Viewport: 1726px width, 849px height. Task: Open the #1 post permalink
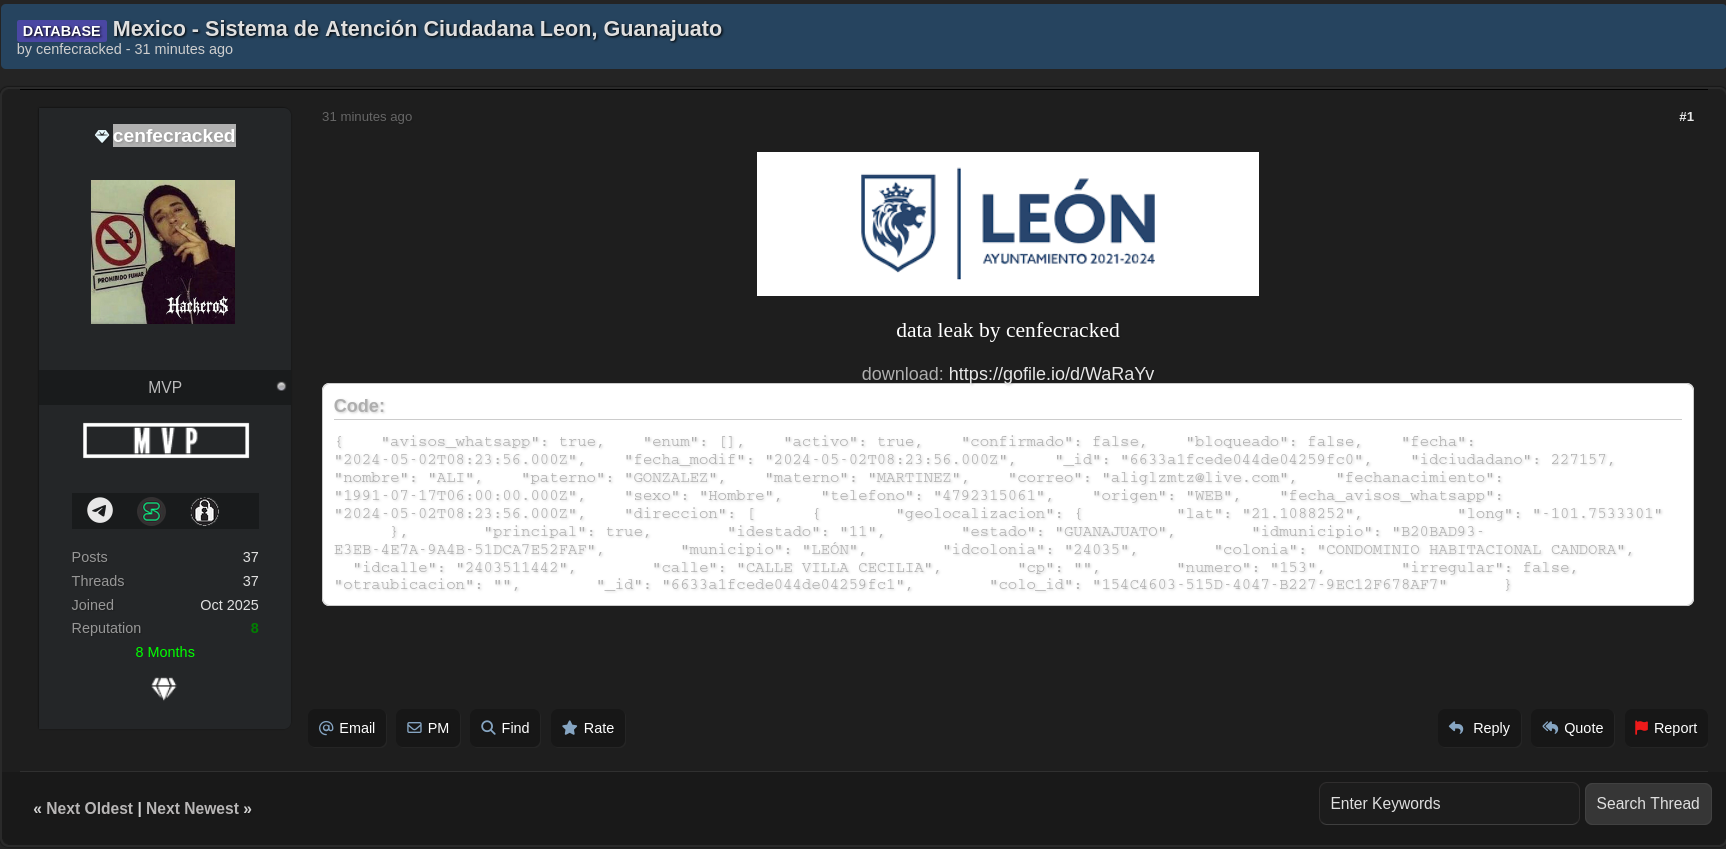click(1686, 117)
